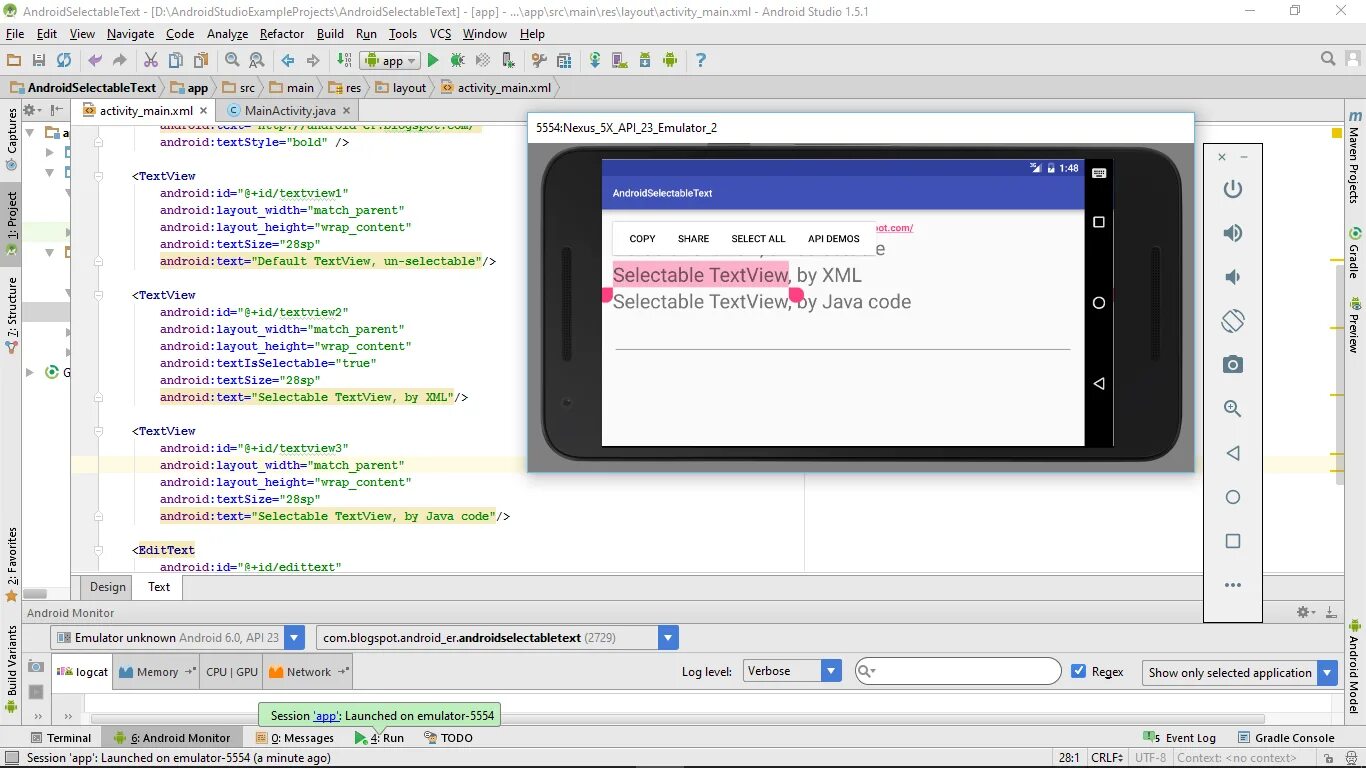Open the Refactor menu
The image size is (1366, 768).
pyautogui.click(x=282, y=33)
